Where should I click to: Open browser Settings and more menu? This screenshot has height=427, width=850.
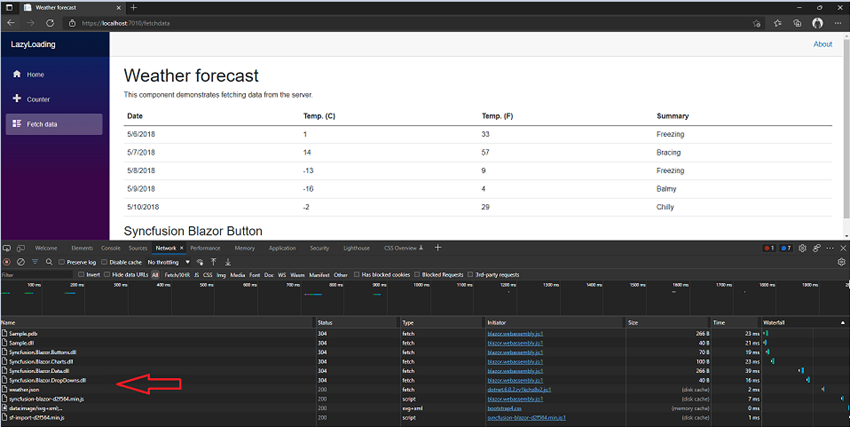pyautogui.click(x=839, y=23)
